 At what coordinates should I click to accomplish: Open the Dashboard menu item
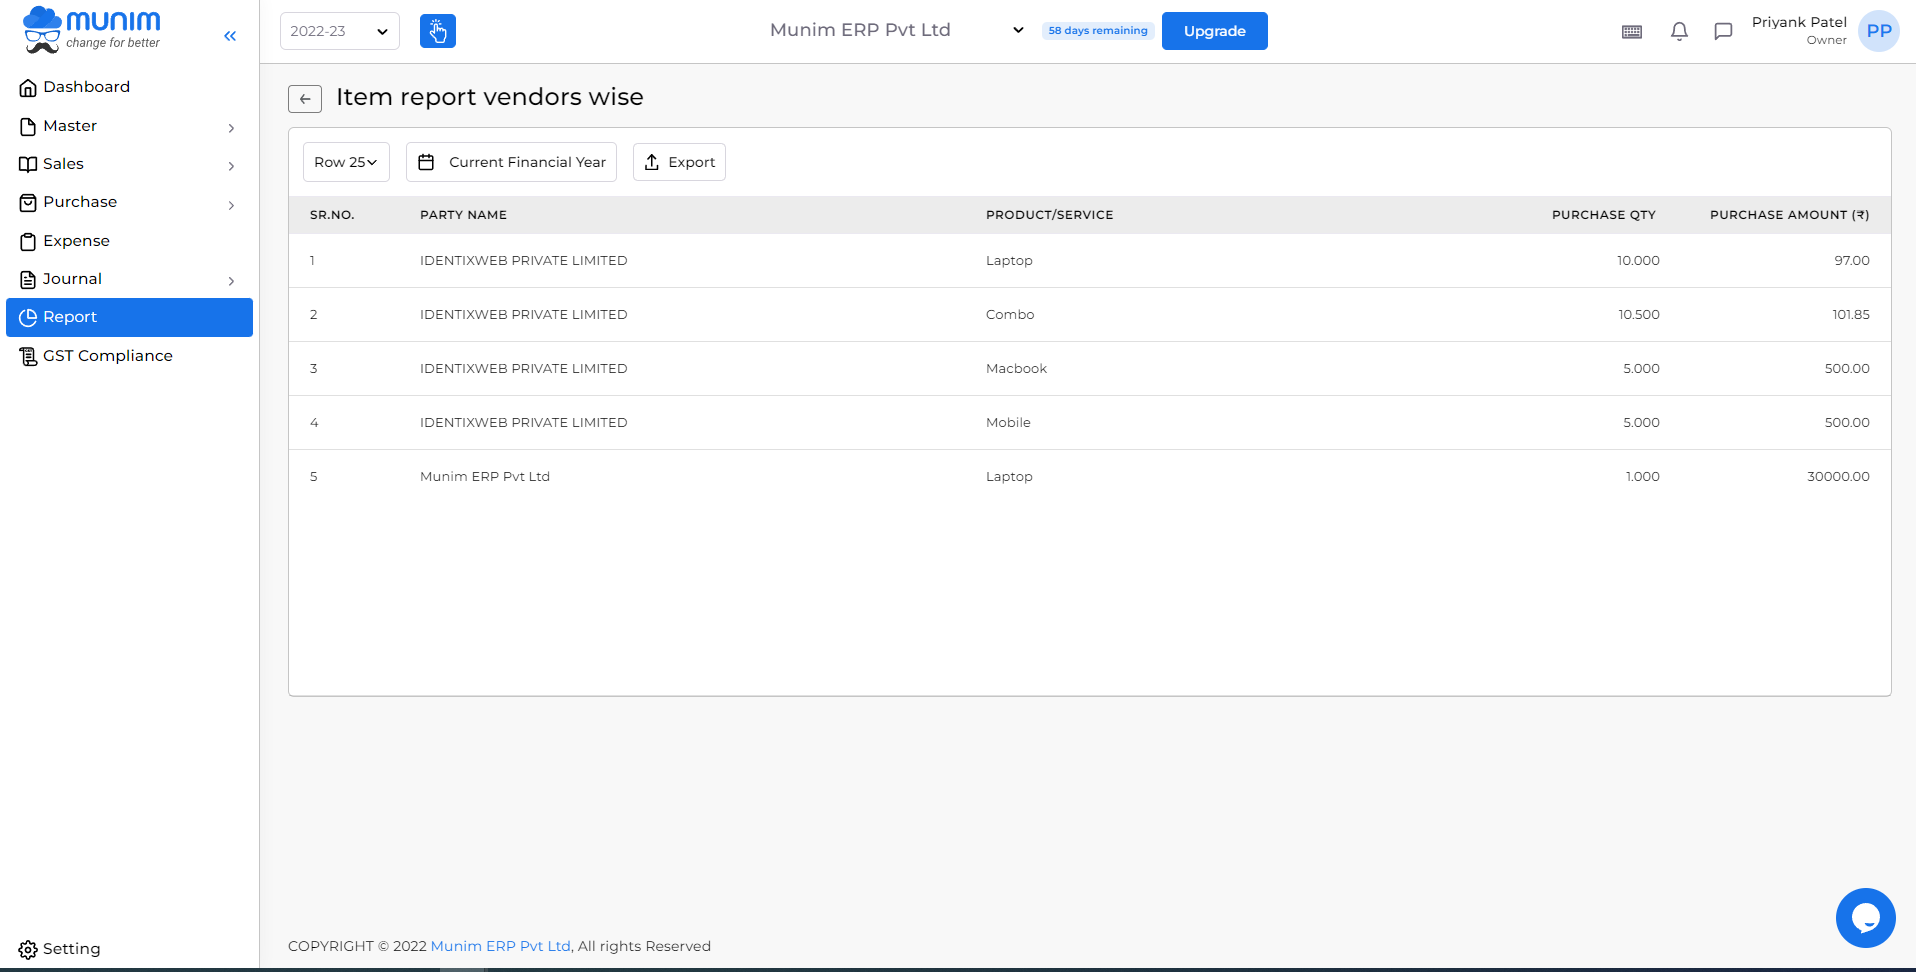coord(129,87)
